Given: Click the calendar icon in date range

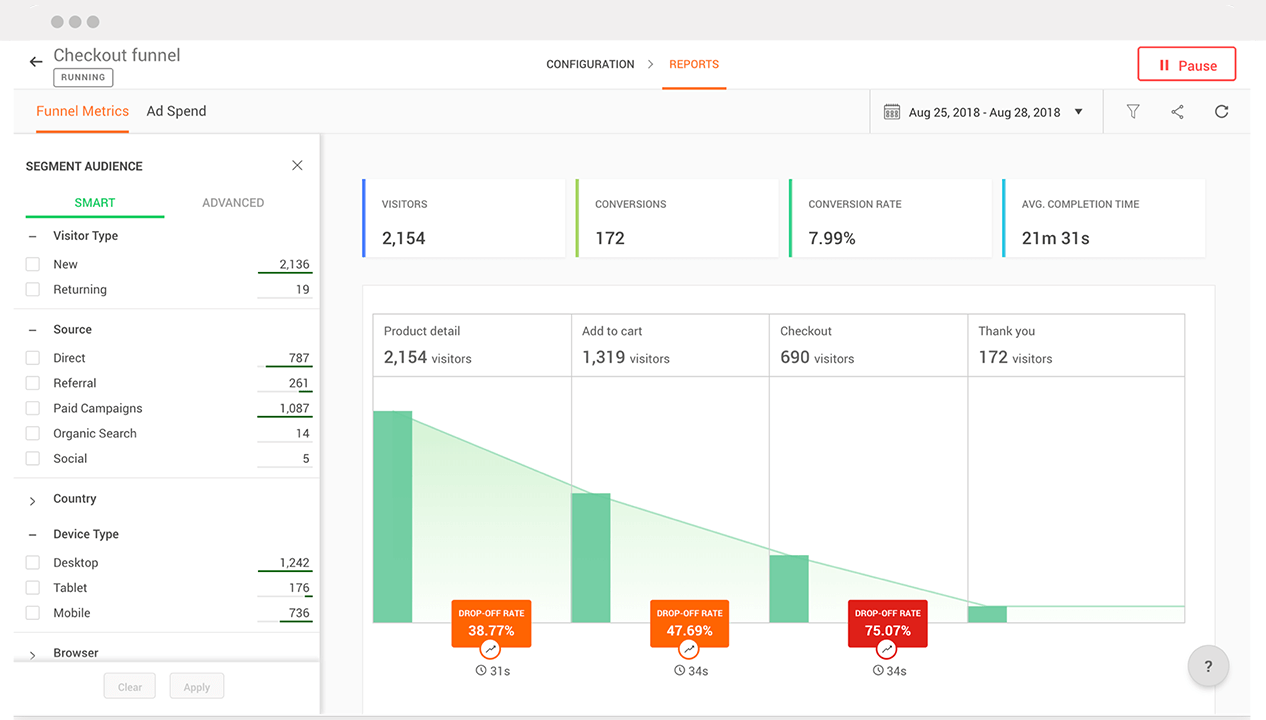Looking at the screenshot, I should pyautogui.click(x=892, y=112).
